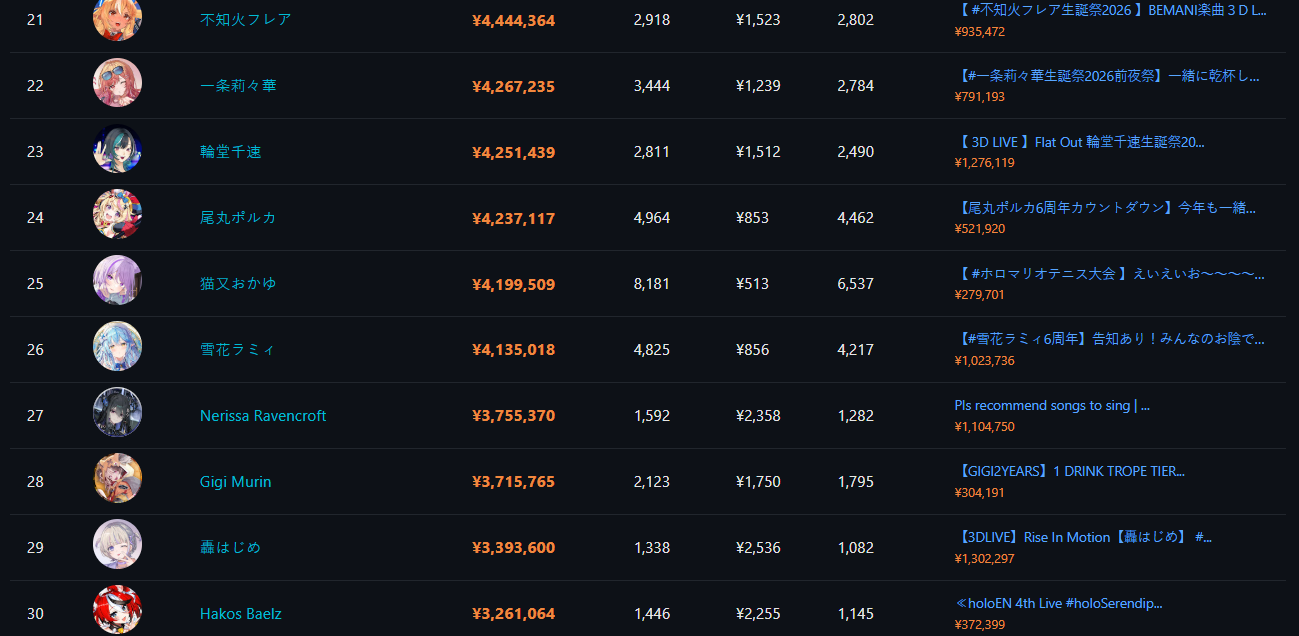Visit Hakos Baelz's channel name link
Viewport: 1299px width, 636px height.
point(241,614)
